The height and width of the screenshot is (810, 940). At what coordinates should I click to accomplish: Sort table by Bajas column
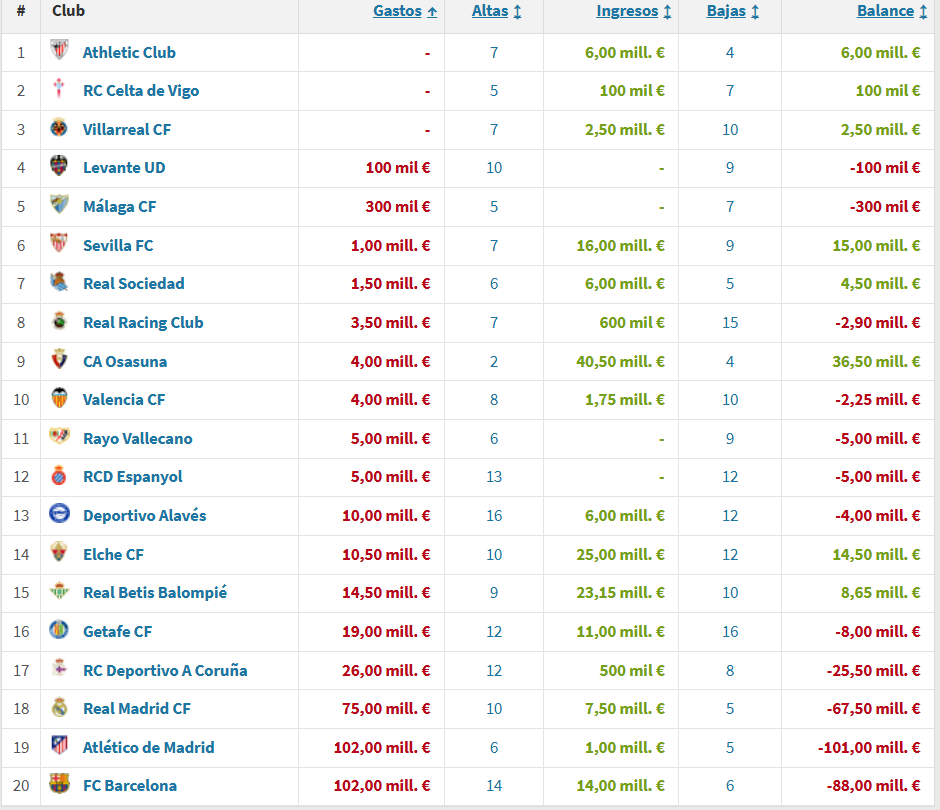(x=733, y=11)
